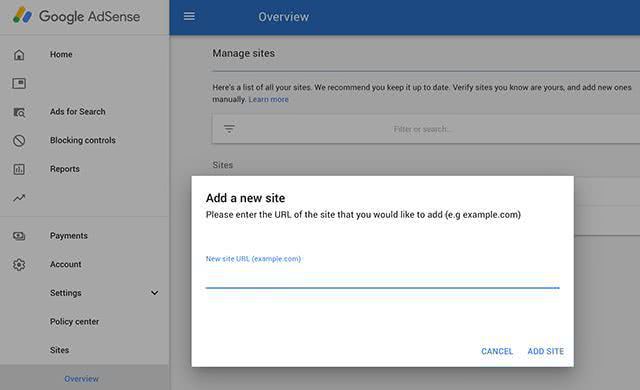Viewport: 640px width, 390px height.
Task: Open Home in the sidebar
Action: (61, 54)
